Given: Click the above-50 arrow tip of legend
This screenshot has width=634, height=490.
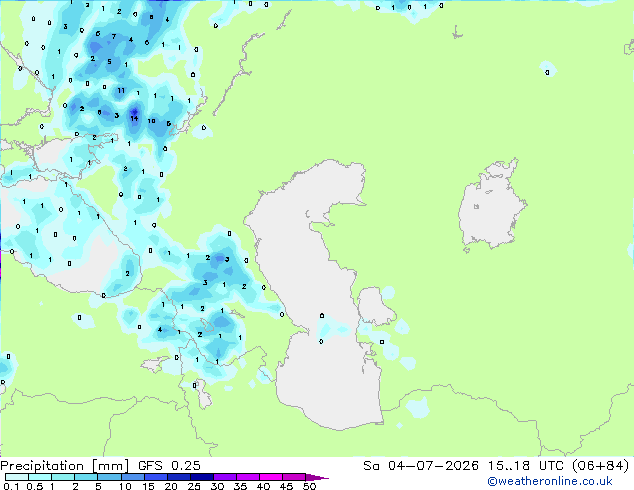Looking at the screenshot, I should click(317, 477).
